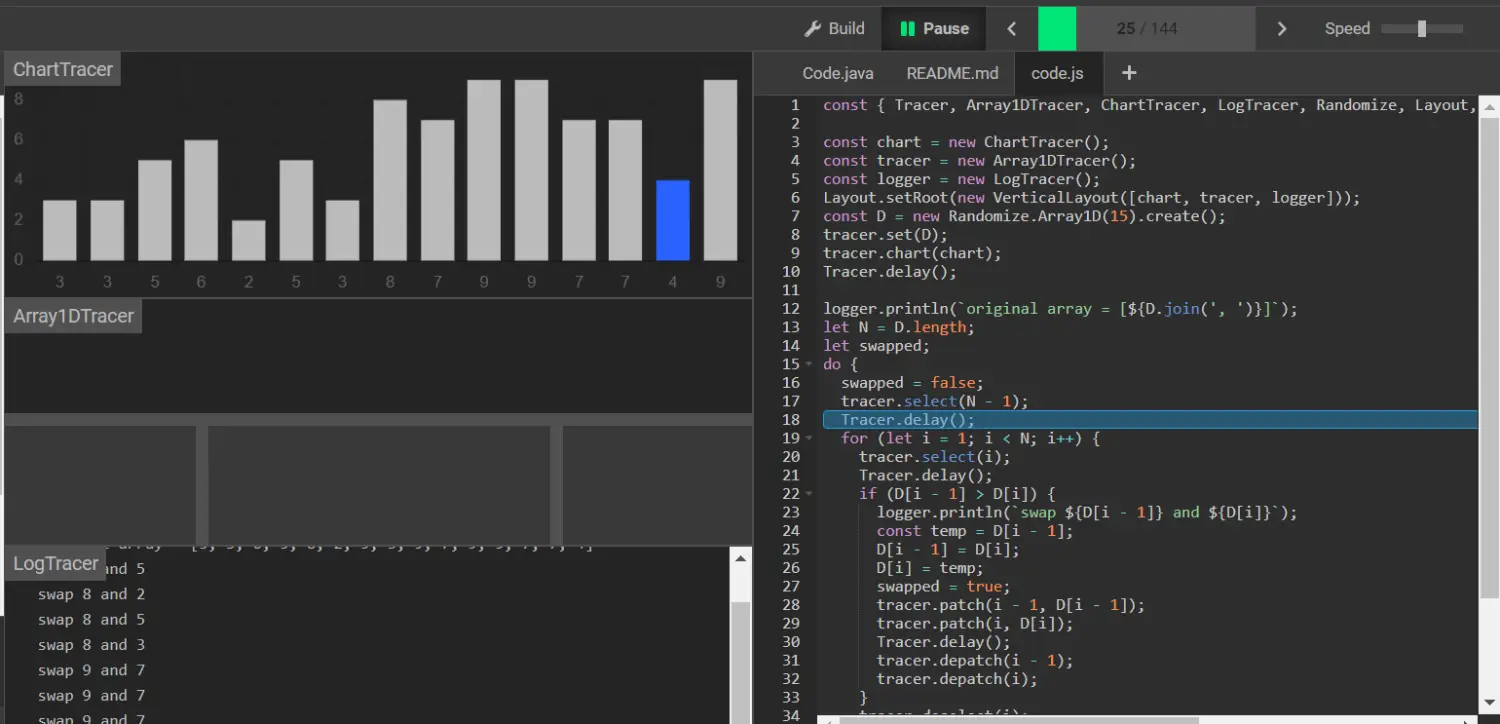The height and width of the screenshot is (724, 1500).
Task: Click the chart bar labeled 6
Action: [x=201, y=200]
